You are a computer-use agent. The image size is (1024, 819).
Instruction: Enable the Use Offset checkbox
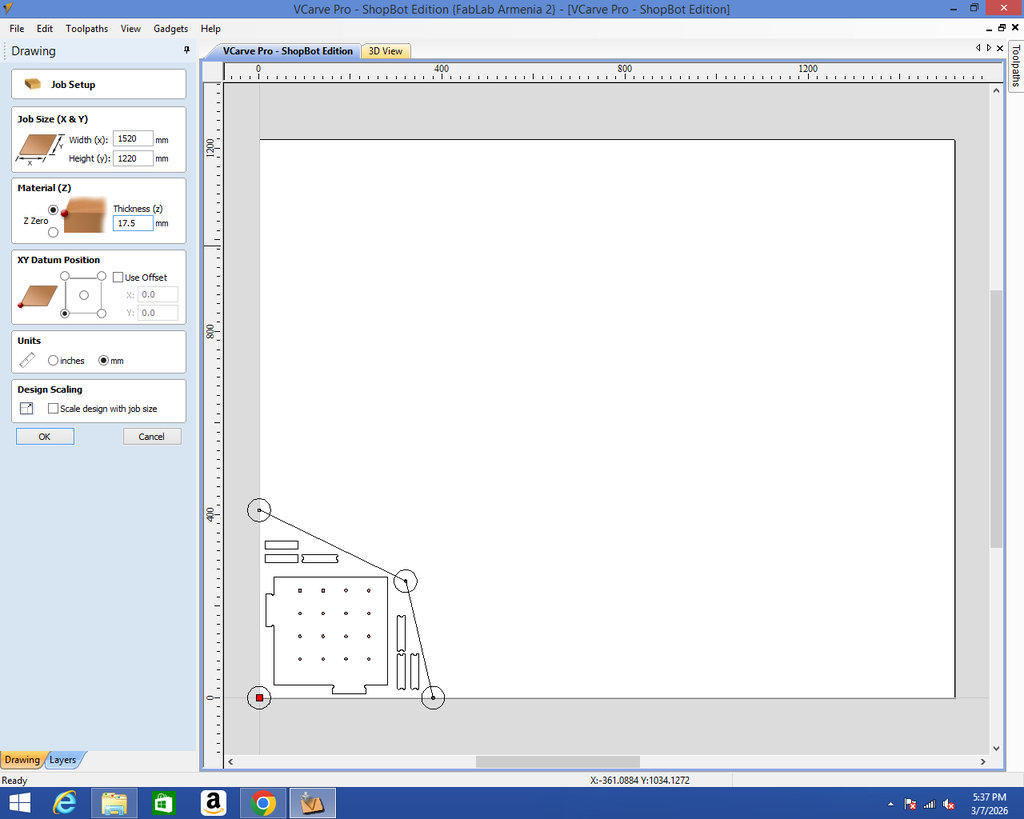tap(118, 277)
